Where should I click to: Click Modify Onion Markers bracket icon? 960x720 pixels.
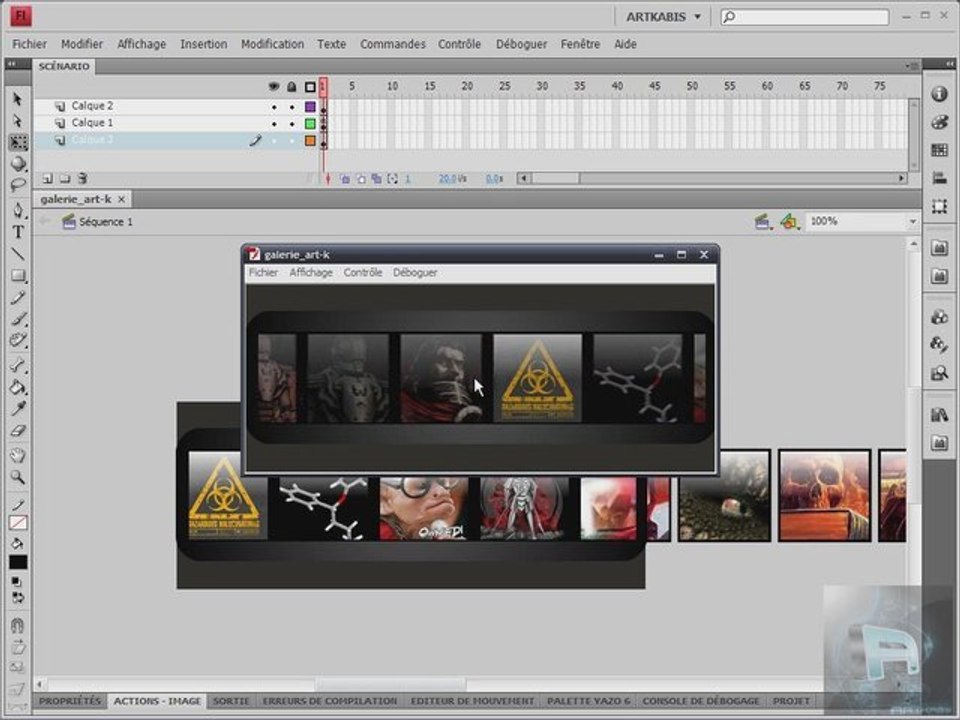(x=392, y=179)
